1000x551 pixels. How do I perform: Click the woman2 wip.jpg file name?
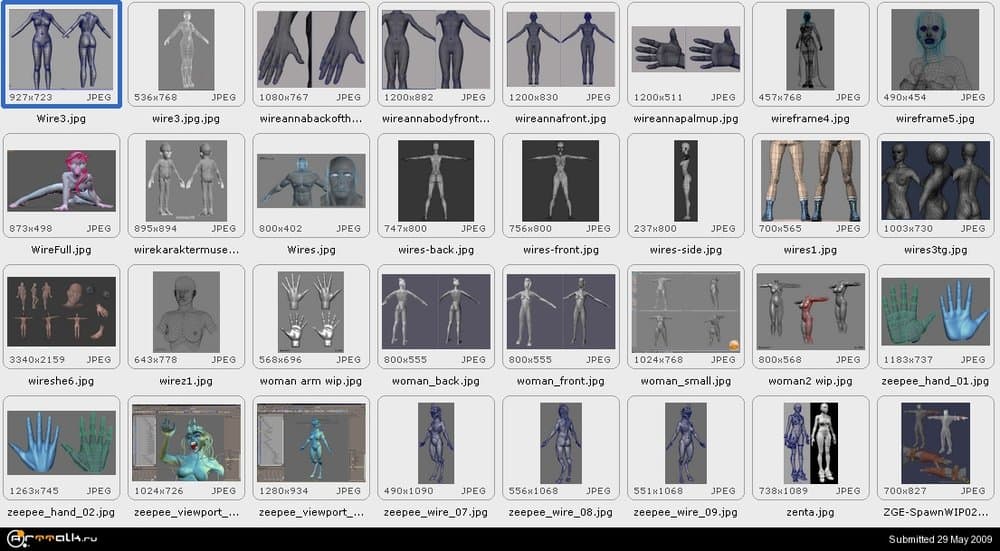(x=810, y=381)
